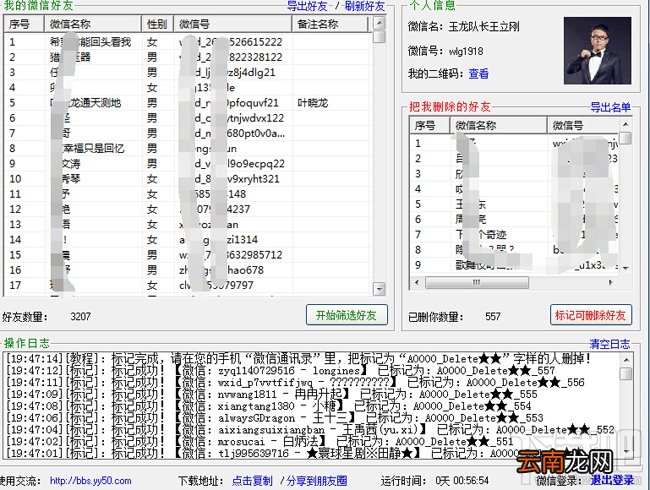Image resolution: width=650 pixels, height=490 pixels.
Task: Click deleted-friends horizontal scrollbar thumb
Action: pos(477,282)
